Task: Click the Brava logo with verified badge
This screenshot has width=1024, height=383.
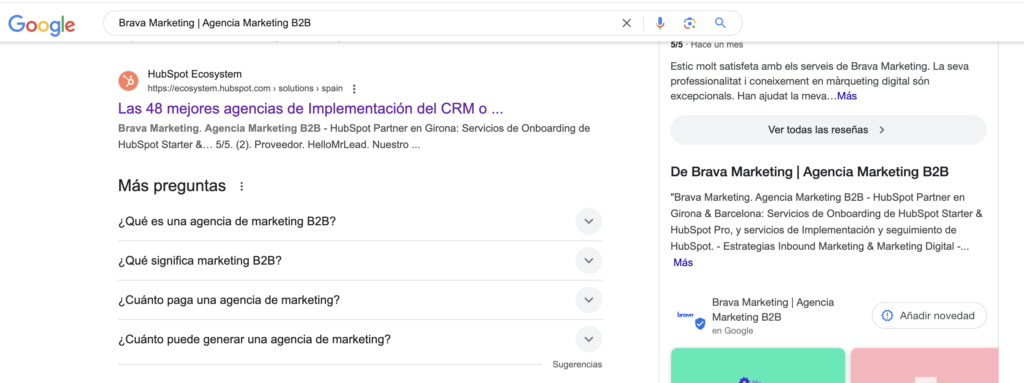Action: pos(691,318)
